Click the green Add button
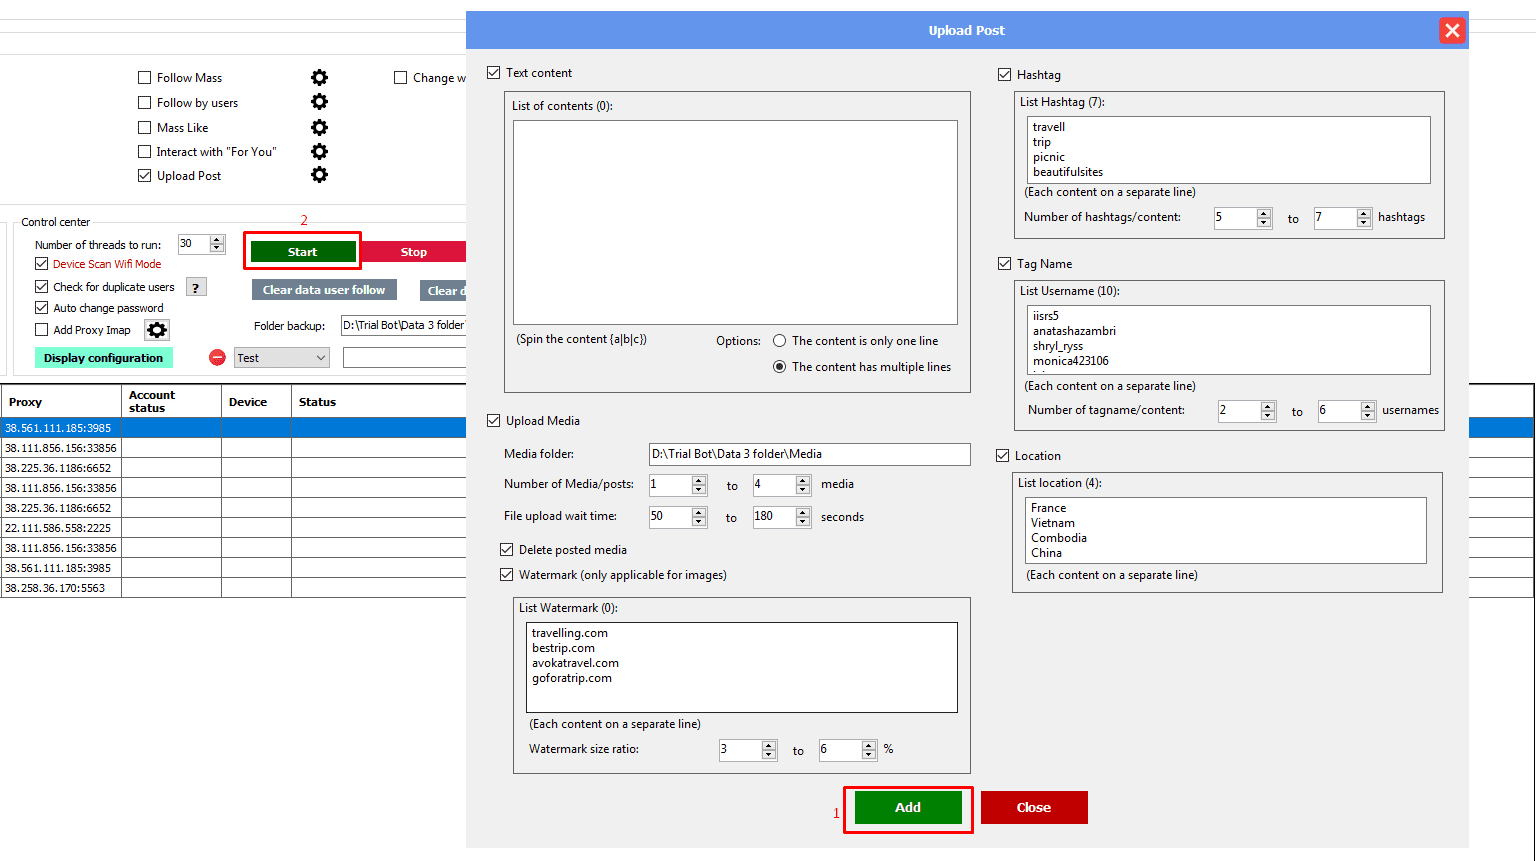Image resolution: width=1536 pixels, height=861 pixels. 907,807
